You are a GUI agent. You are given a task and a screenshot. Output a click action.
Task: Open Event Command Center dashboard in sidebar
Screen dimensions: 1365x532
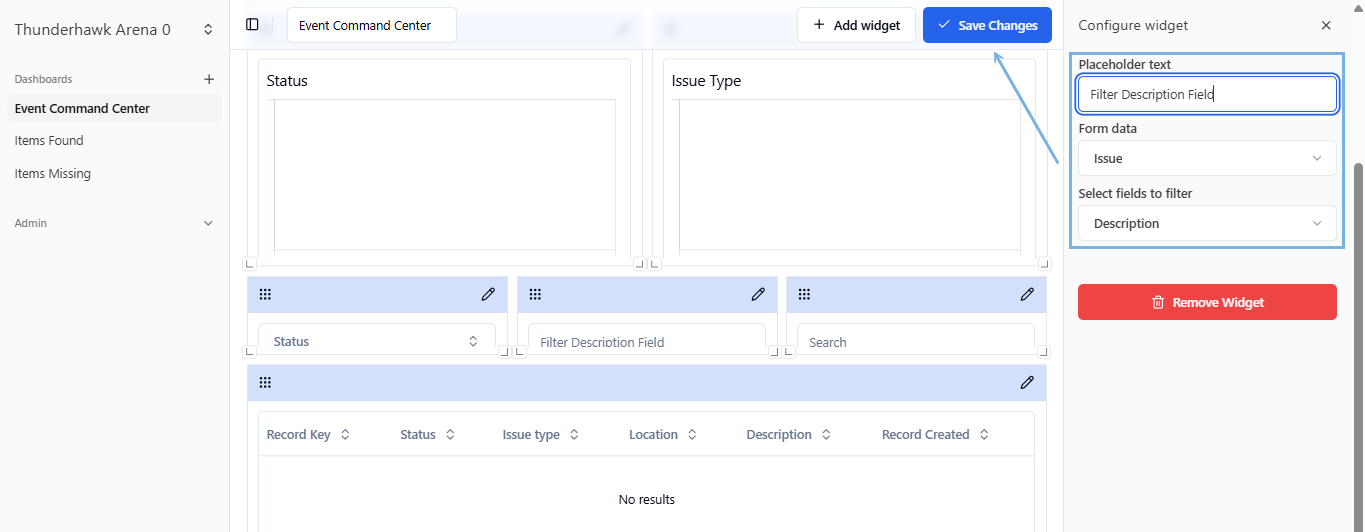pyautogui.click(x=114, y=108)
